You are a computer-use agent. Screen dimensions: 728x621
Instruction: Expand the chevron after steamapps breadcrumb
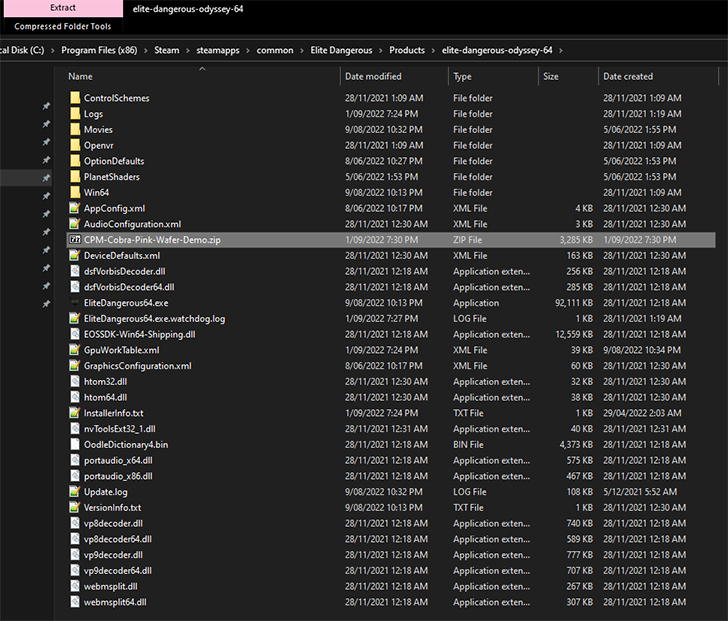pos(248,51)
